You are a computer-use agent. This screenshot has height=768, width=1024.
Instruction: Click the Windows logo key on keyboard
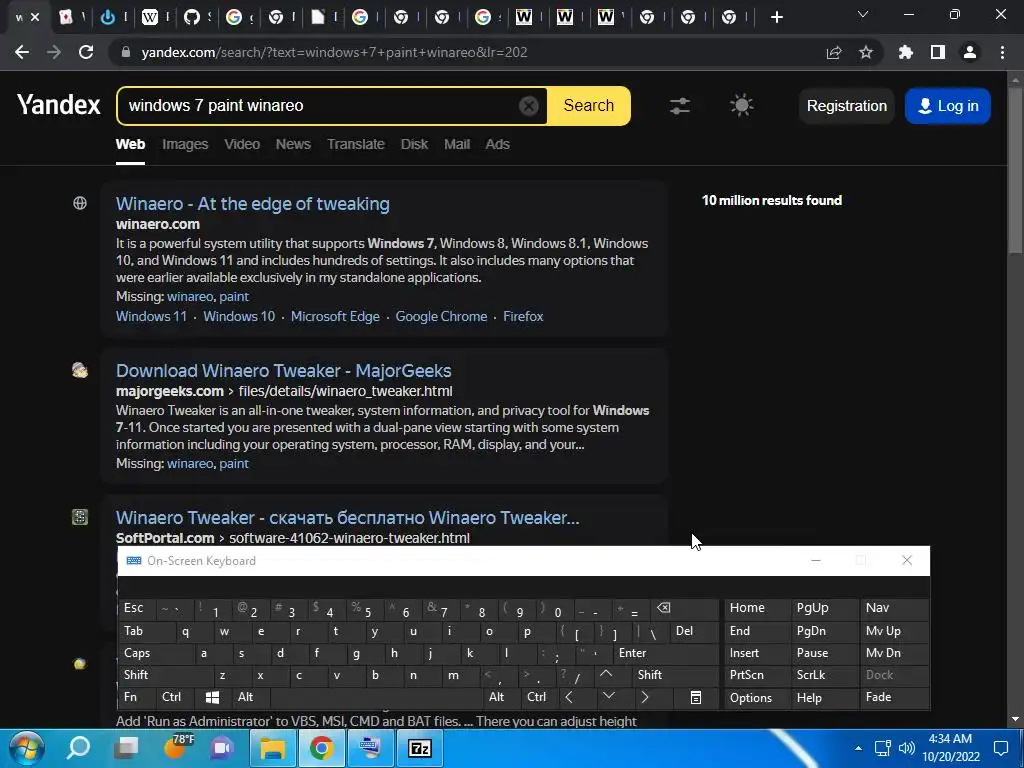click(x=212, y=697)
